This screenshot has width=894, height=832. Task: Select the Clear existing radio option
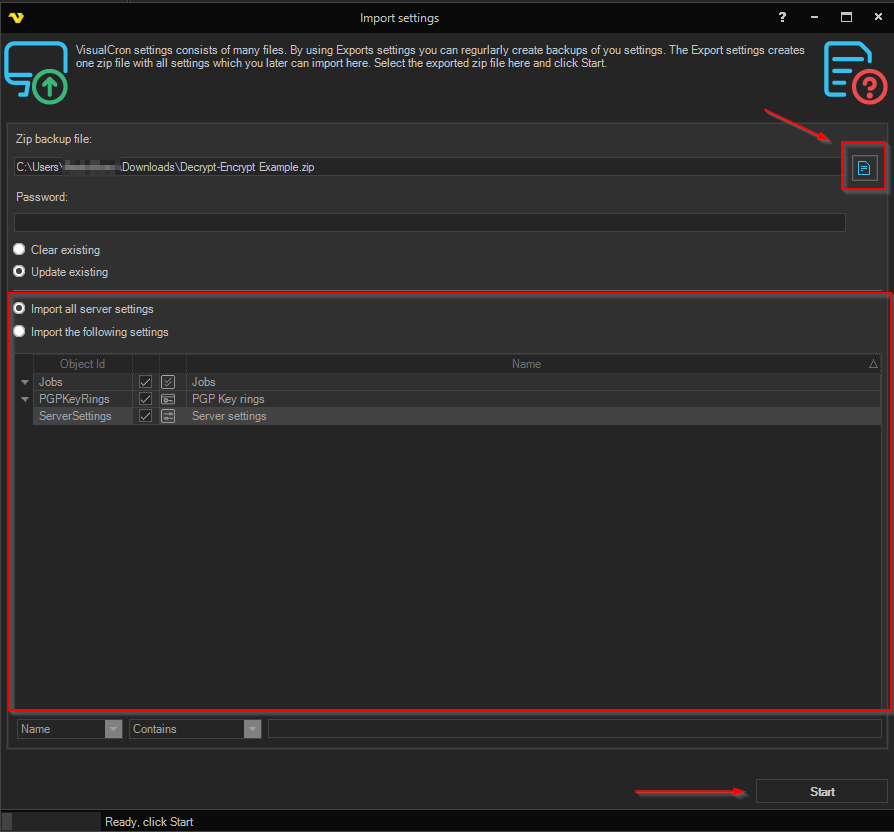19,250
